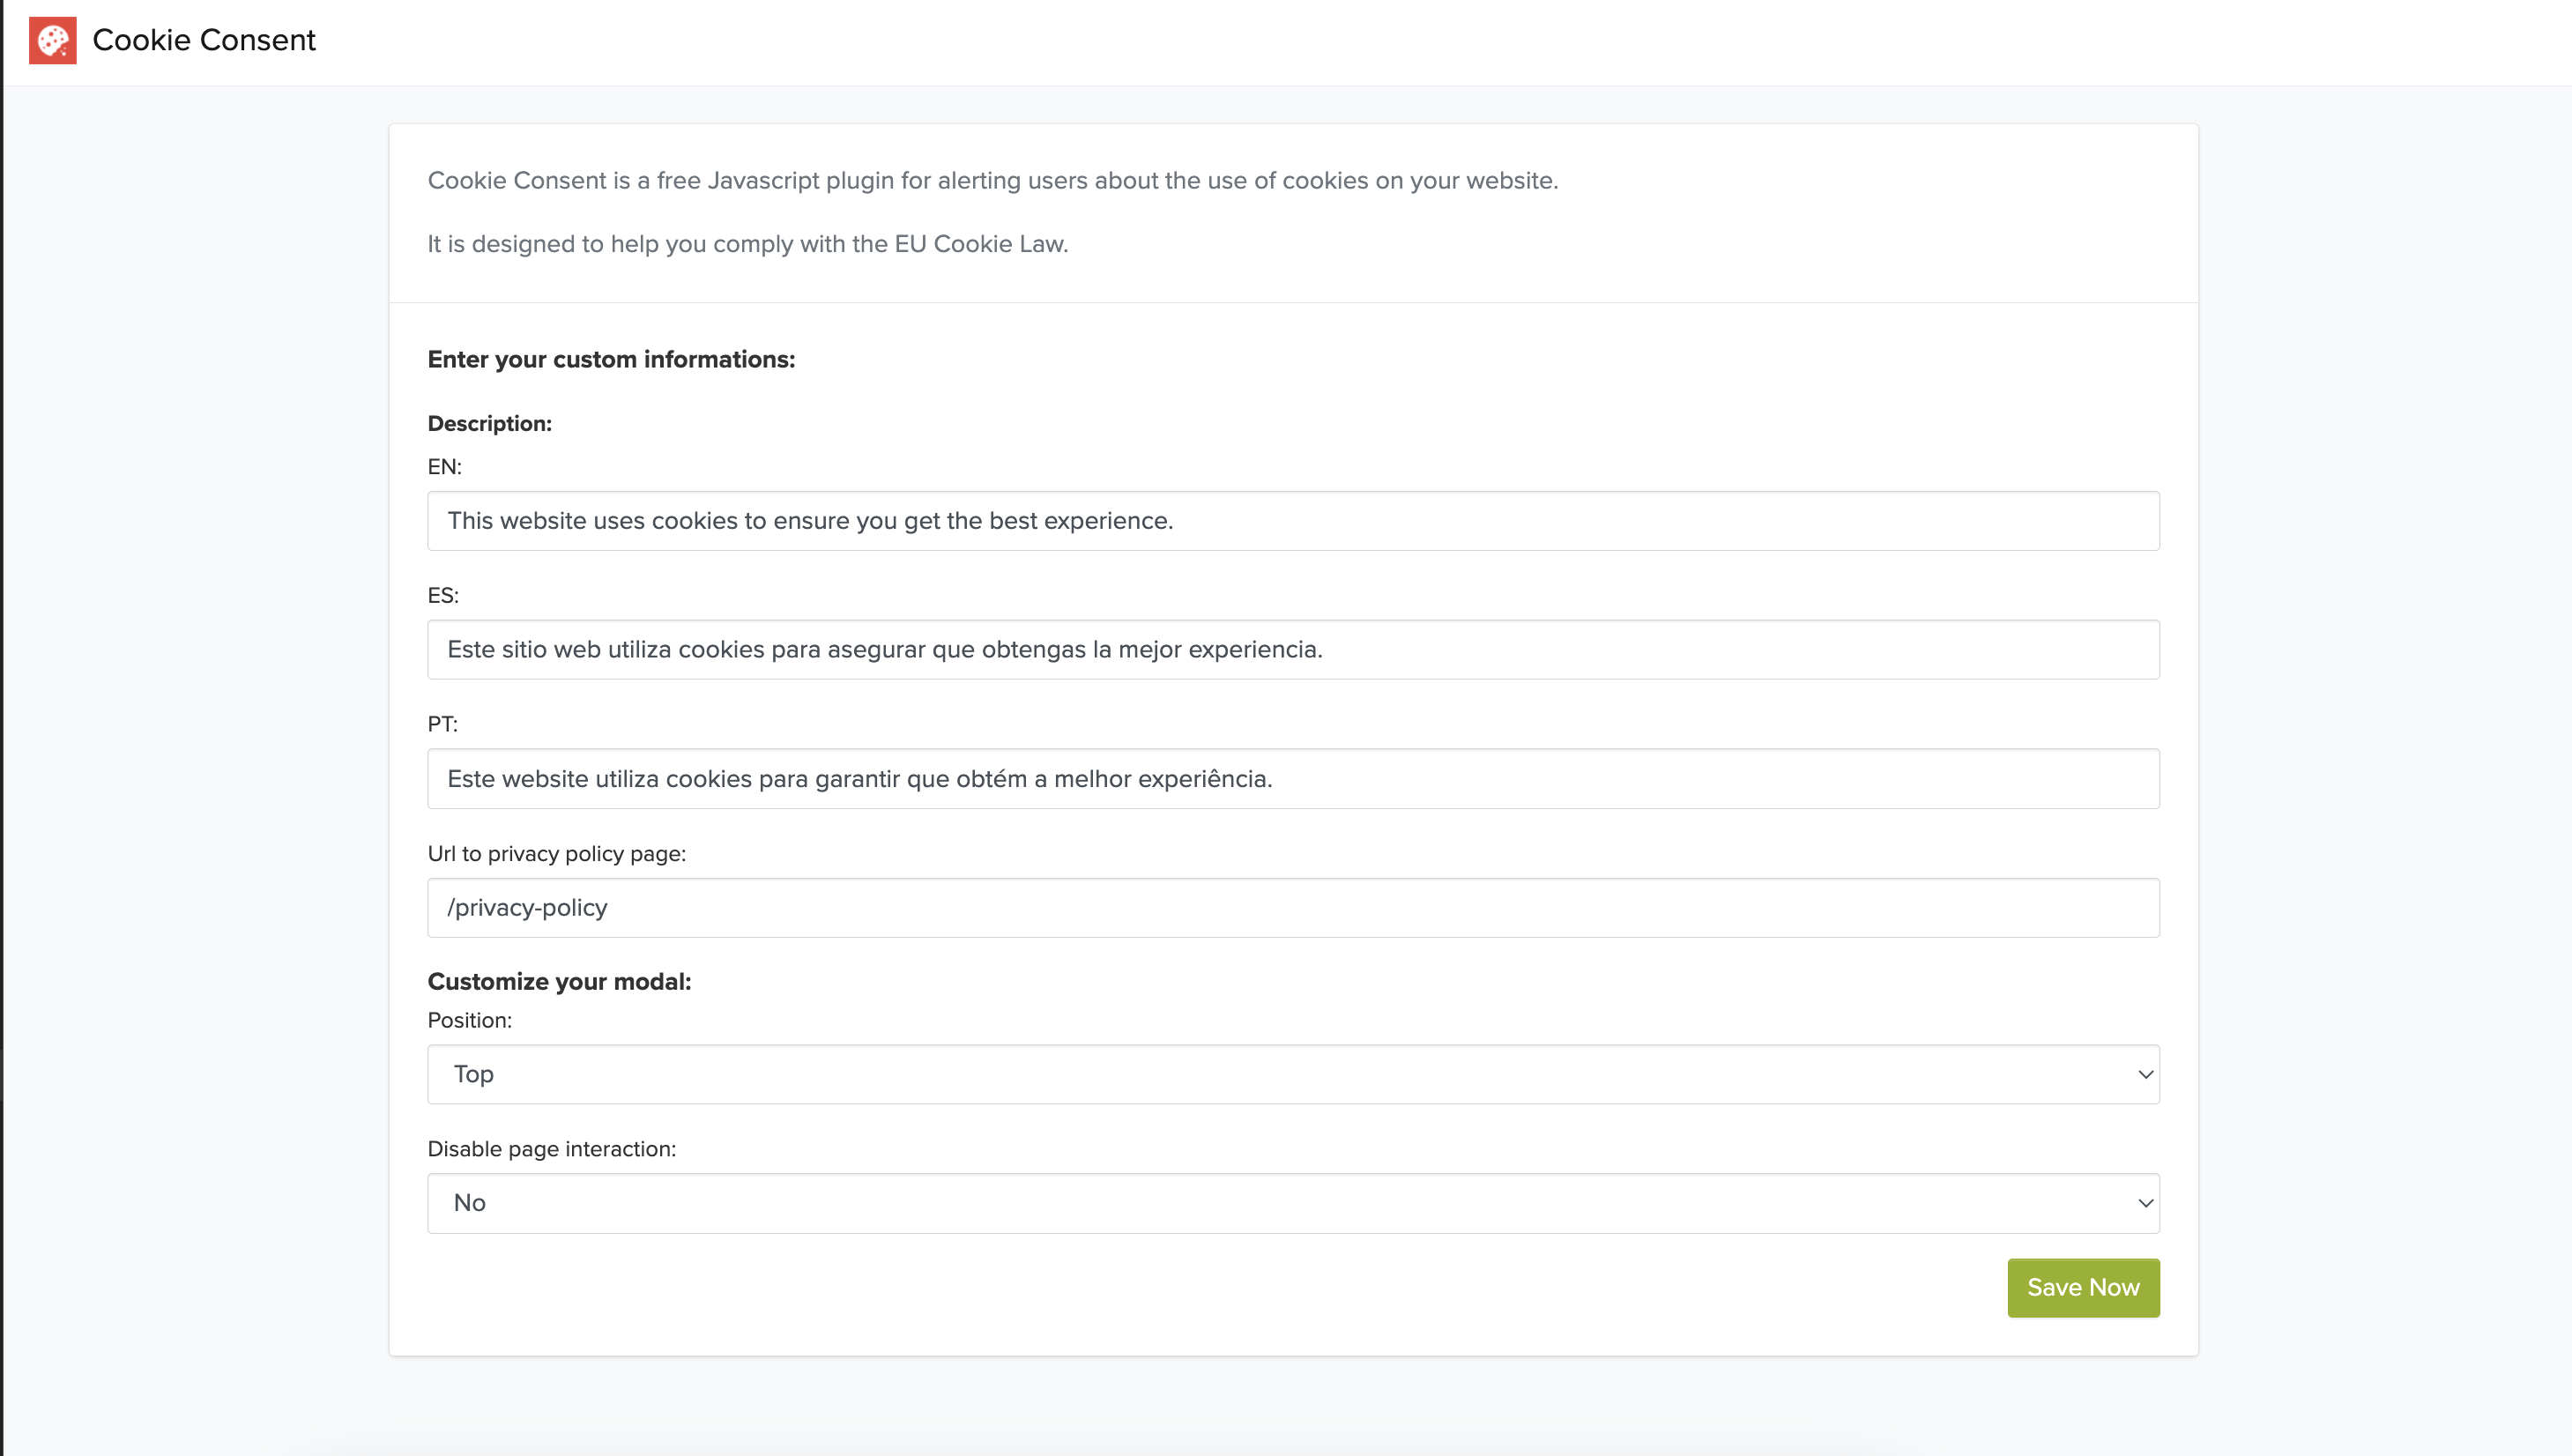Viewport: 2572px width, 1456px height.
Task: Click the Enter your custom informations heading
Action: click(612, 360)
